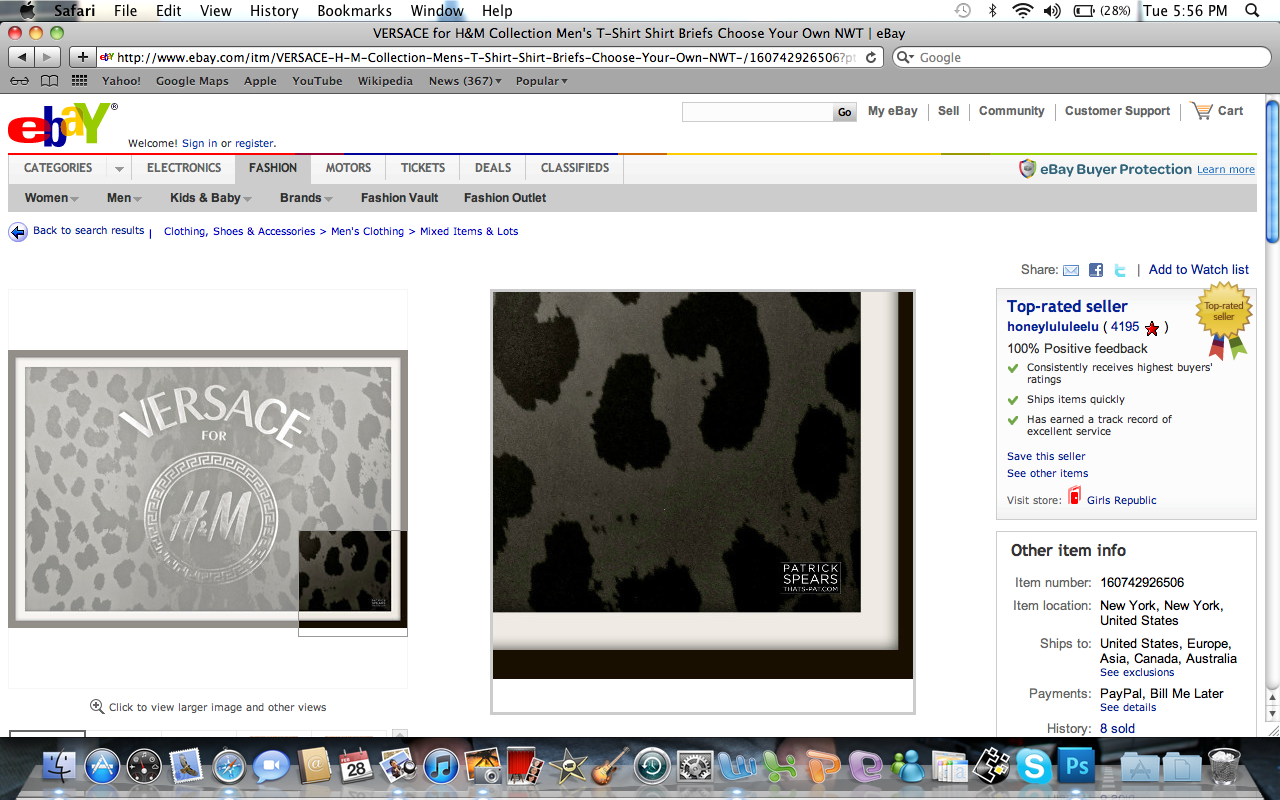Open the Bluetooth status menu
This screenshot has height=800, width=1280.
point(993,11)
